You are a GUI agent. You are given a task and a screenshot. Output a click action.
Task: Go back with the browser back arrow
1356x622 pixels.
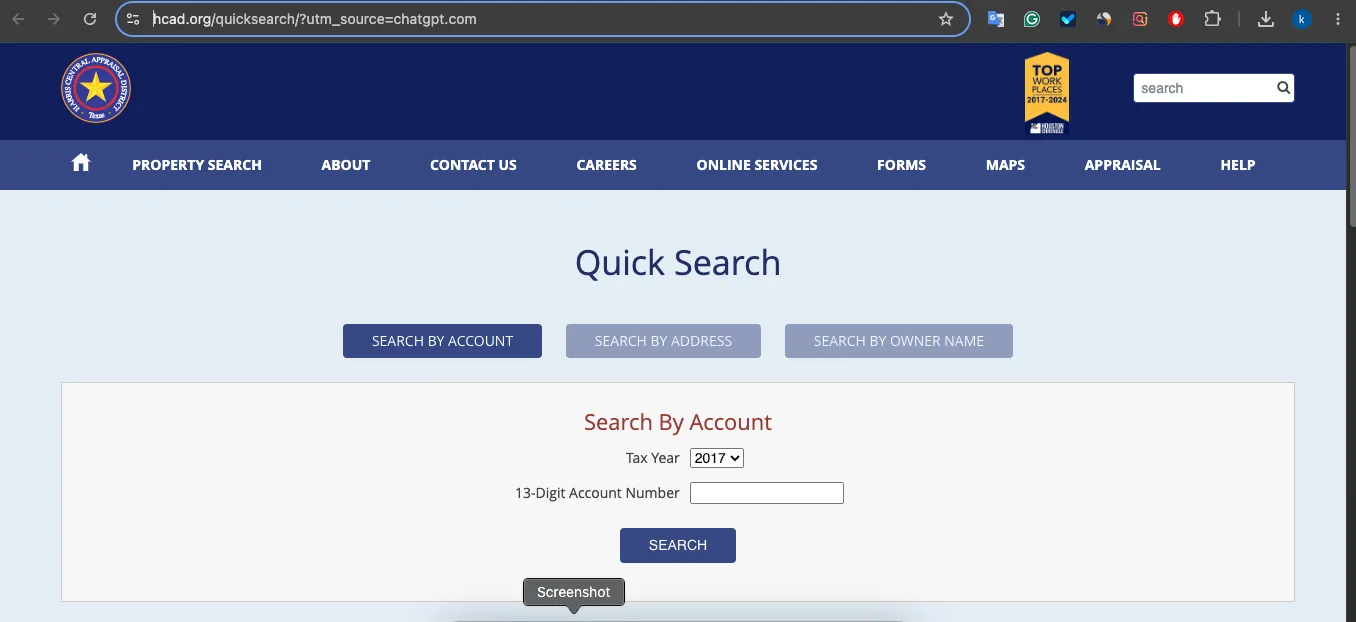tap(18, 19)
